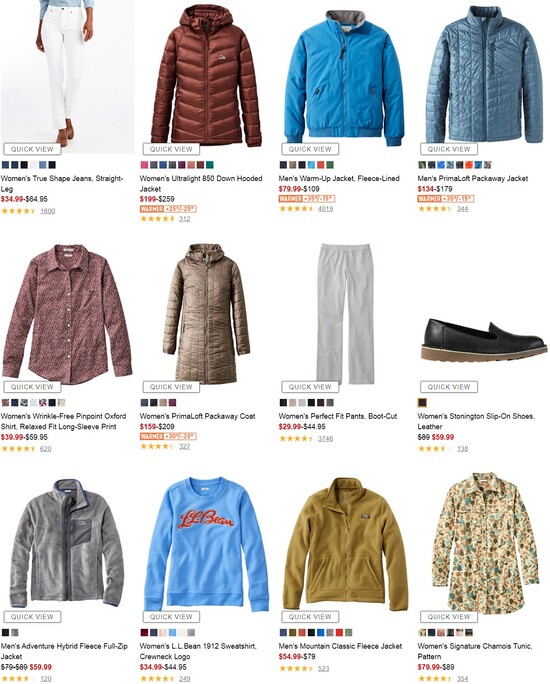Click Quick View on Women's Stonington Slip-On Shoes

pos(449,387)
